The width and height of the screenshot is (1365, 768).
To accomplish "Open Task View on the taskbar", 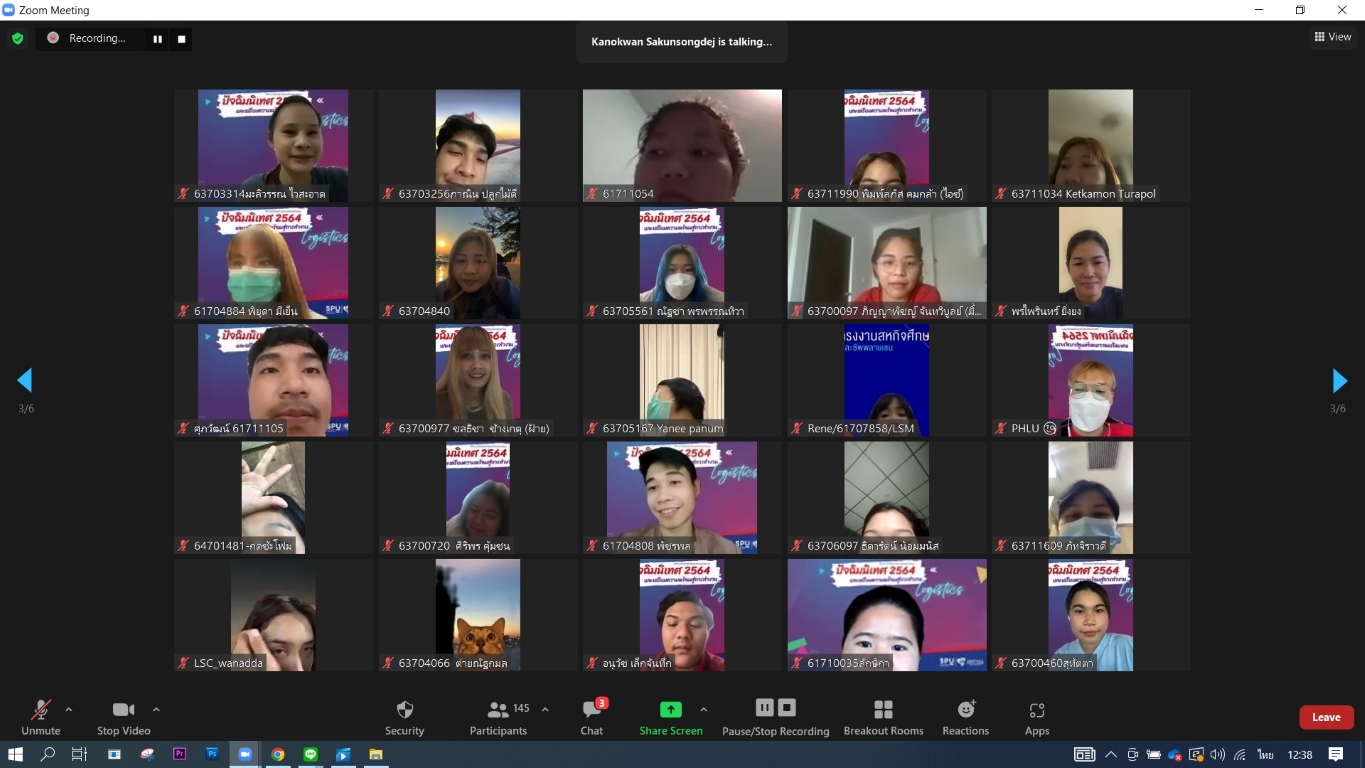I will (80, 754).
